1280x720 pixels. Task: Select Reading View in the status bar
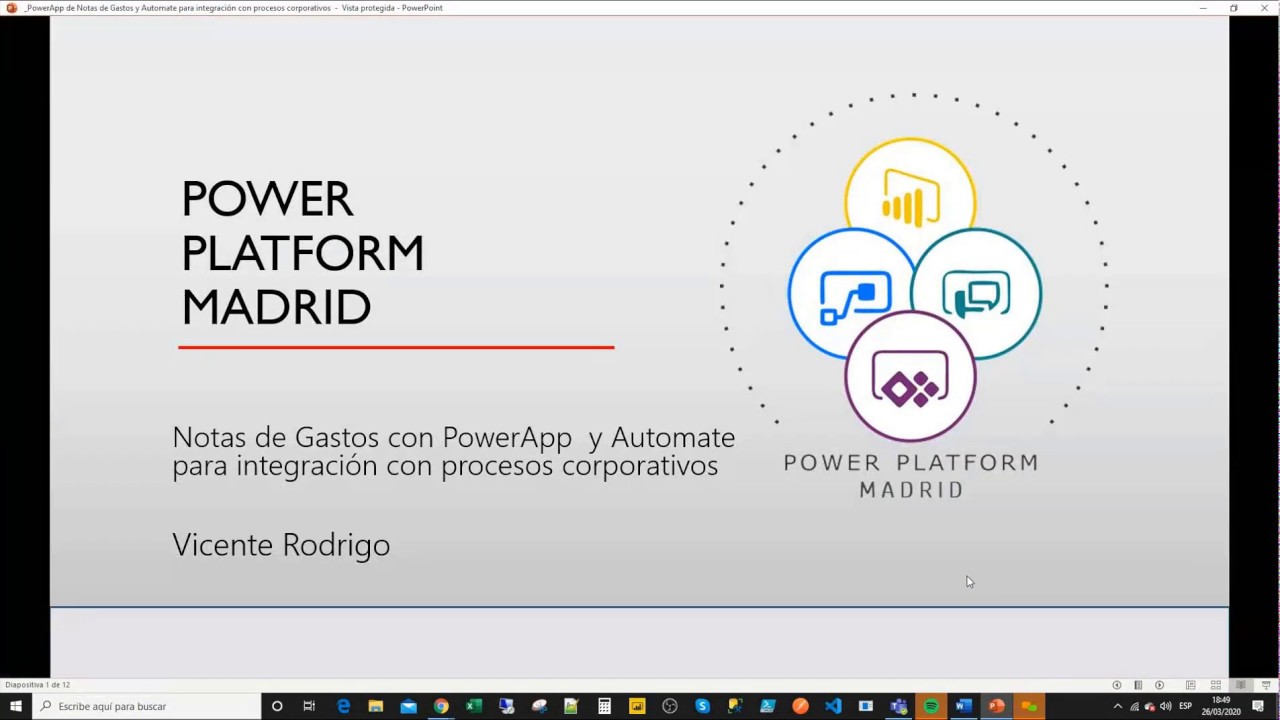(1241, 685)
